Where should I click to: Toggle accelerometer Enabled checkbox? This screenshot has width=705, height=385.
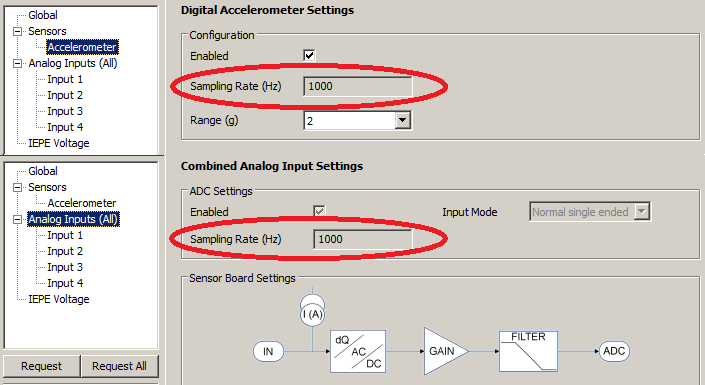tap(309, 55)
